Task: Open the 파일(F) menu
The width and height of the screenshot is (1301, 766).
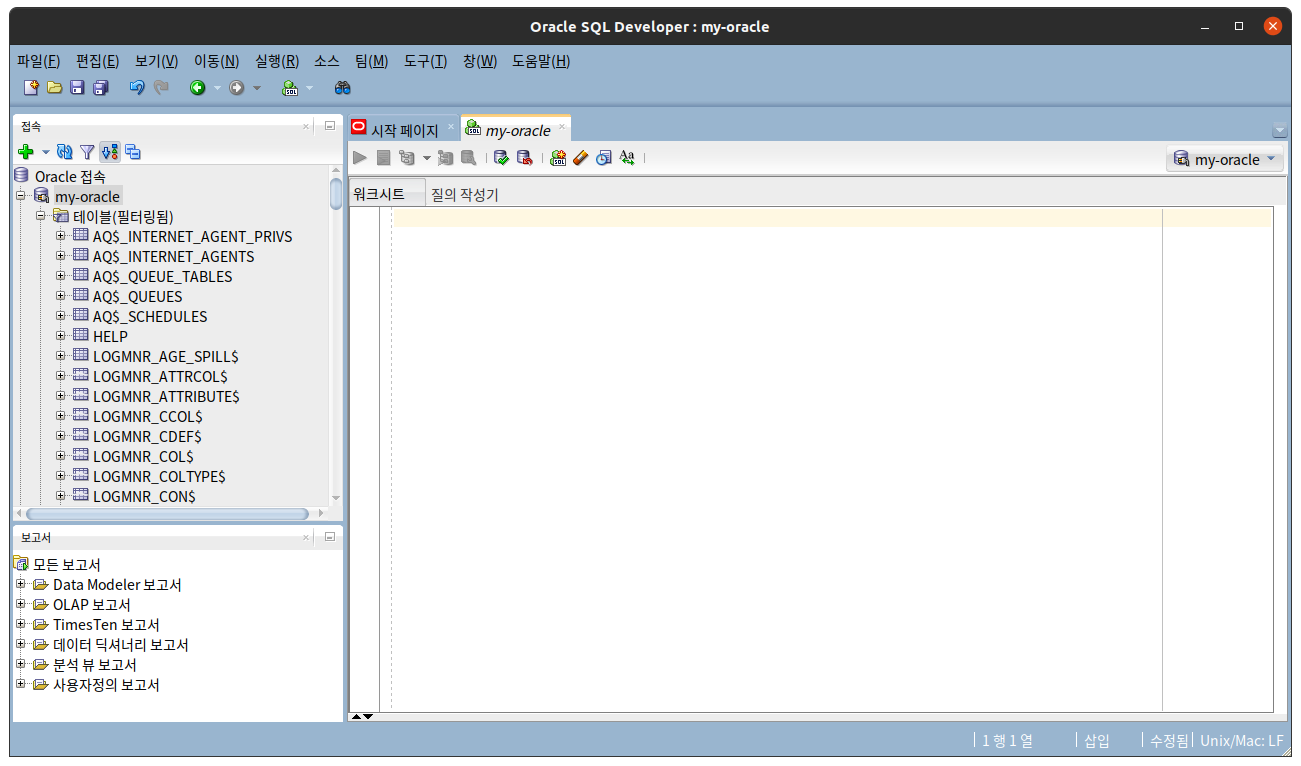Action: pyautogui.click(x=39, y=61)
